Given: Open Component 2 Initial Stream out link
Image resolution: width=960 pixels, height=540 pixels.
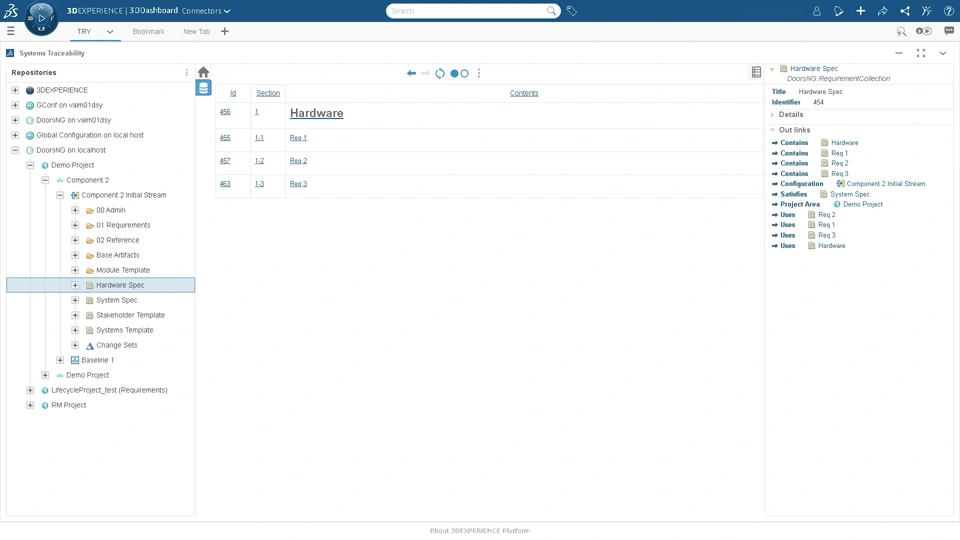Looking at the screenshot, I should (x=885, y=184).
